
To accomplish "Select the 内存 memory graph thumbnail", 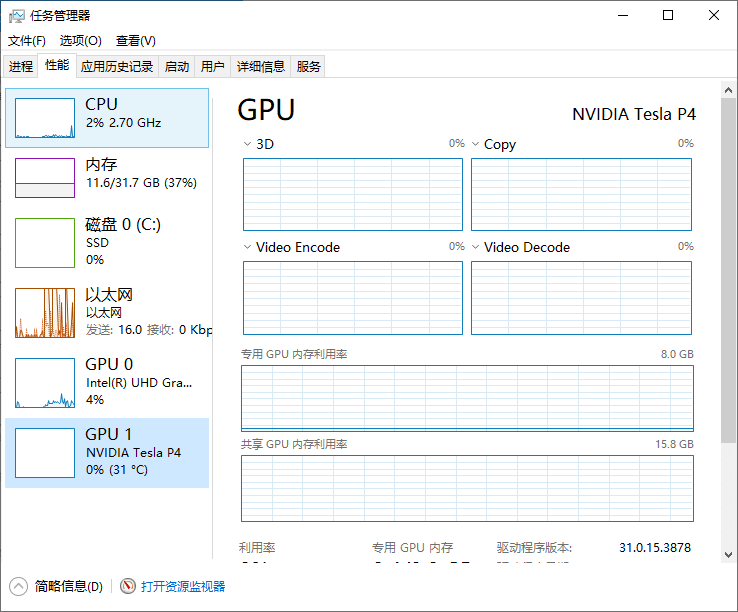I will [x=45, y=178].
